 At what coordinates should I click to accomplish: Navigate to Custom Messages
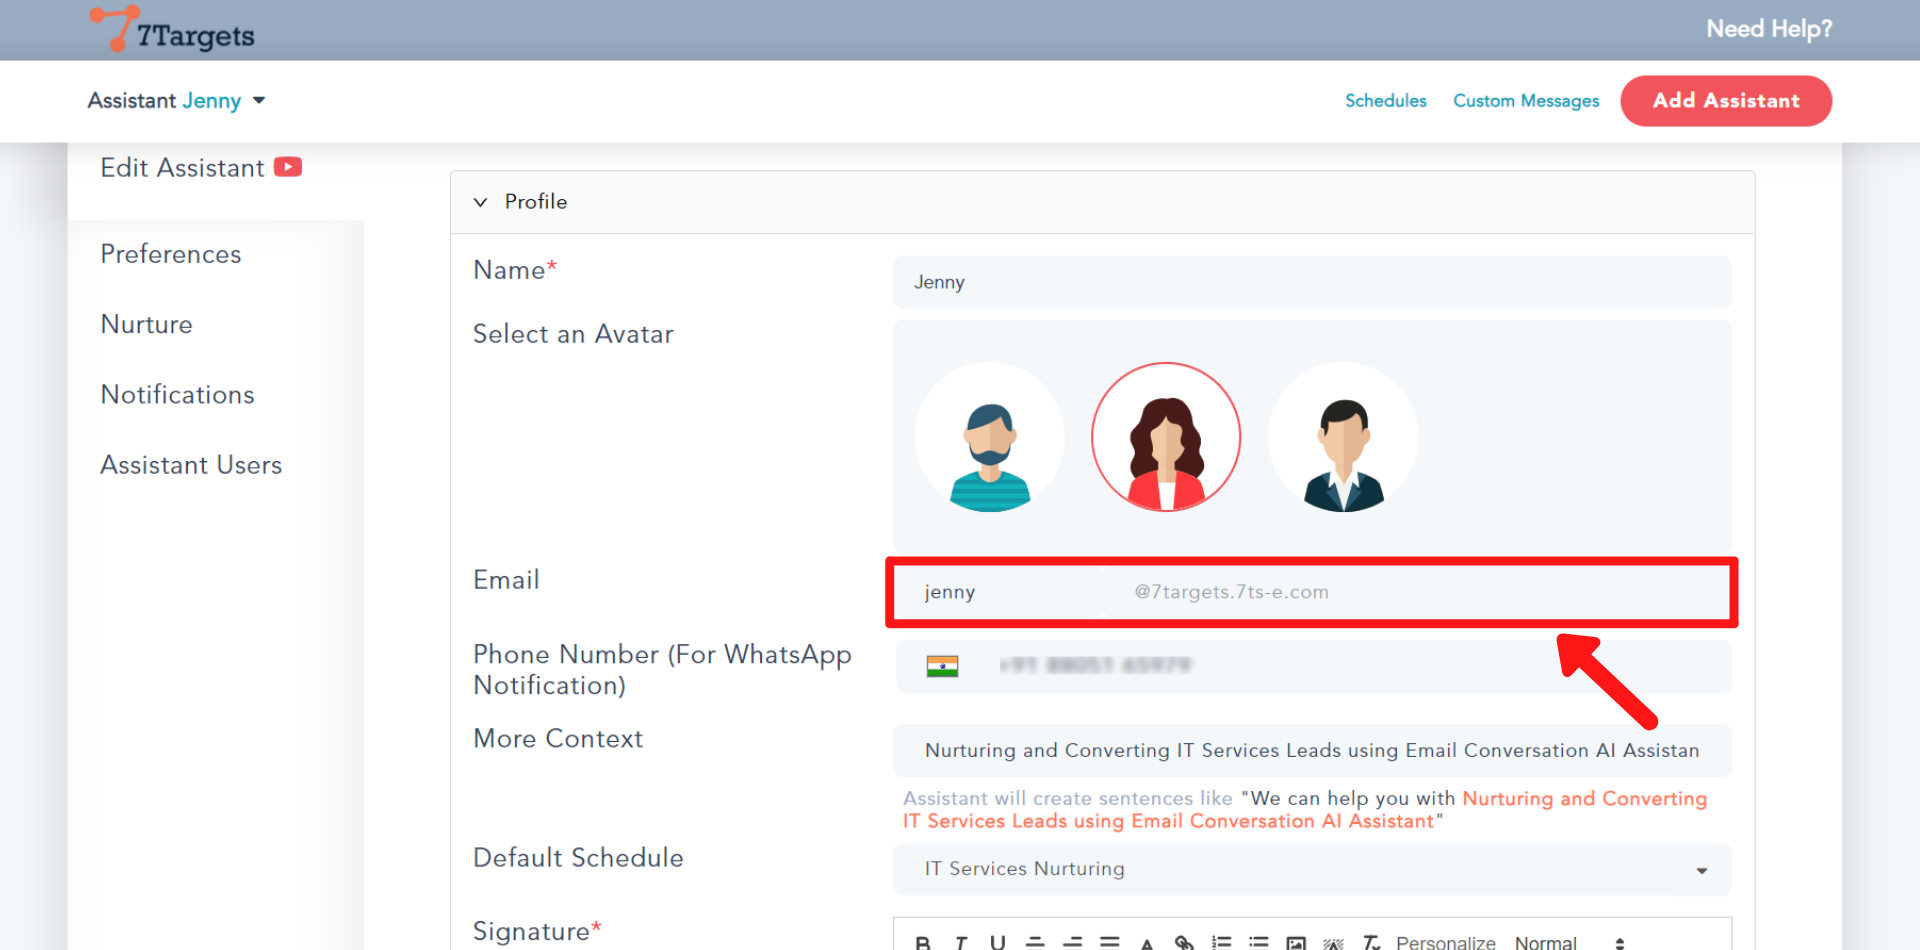point(1526,100)
